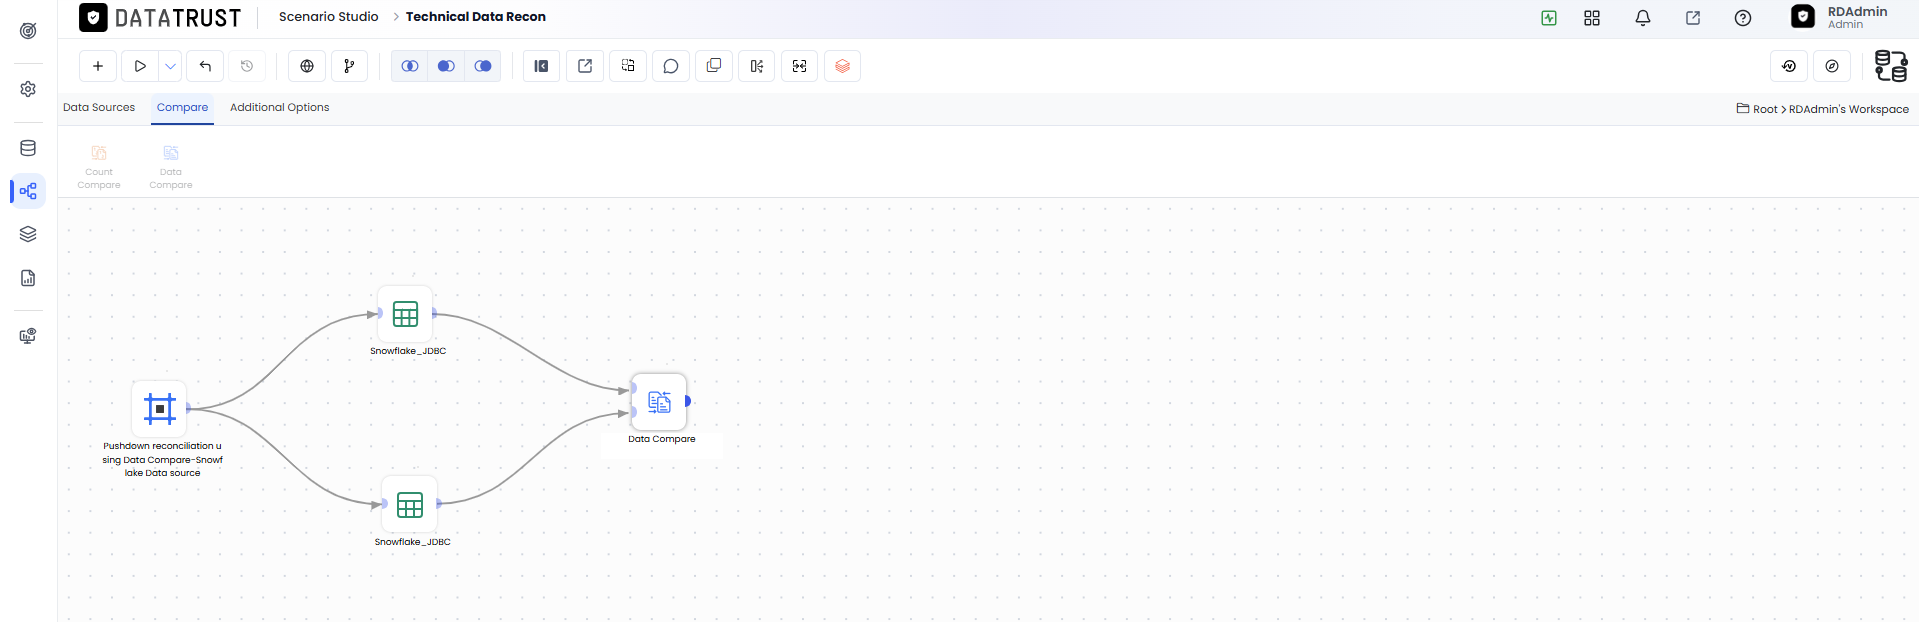Open the git branch icon
1919x622 pixels.
(349, 66)
